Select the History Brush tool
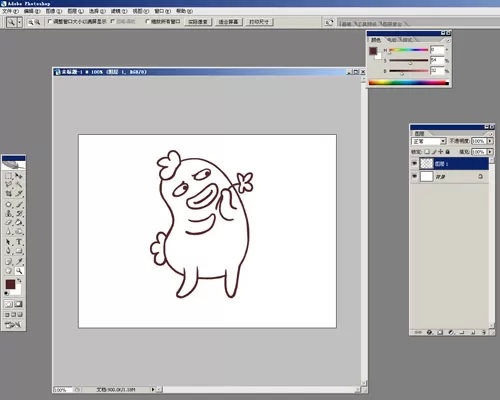Viewport: 500px width, 400px height. pos(19,214)
